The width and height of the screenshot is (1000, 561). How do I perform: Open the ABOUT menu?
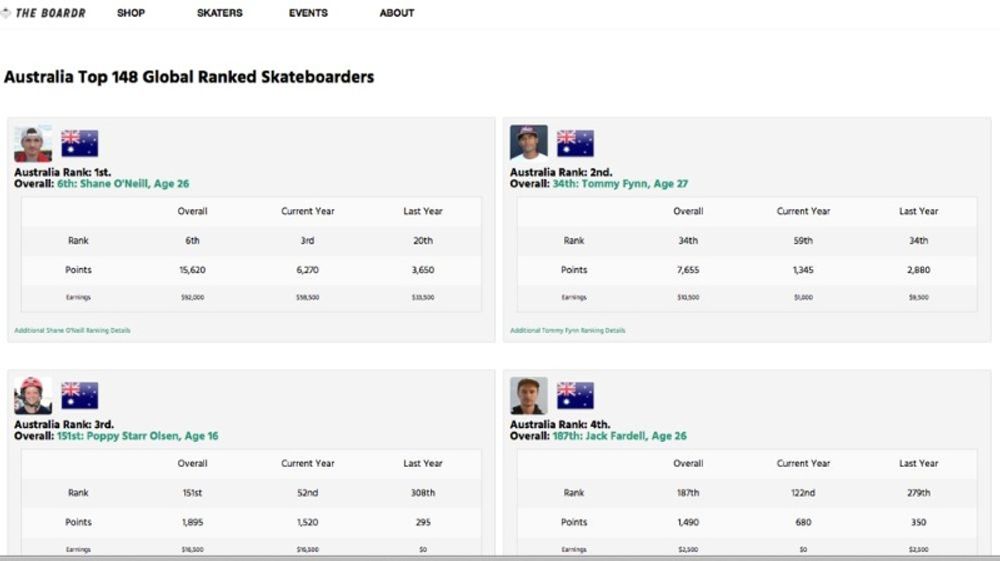point(397,13)
